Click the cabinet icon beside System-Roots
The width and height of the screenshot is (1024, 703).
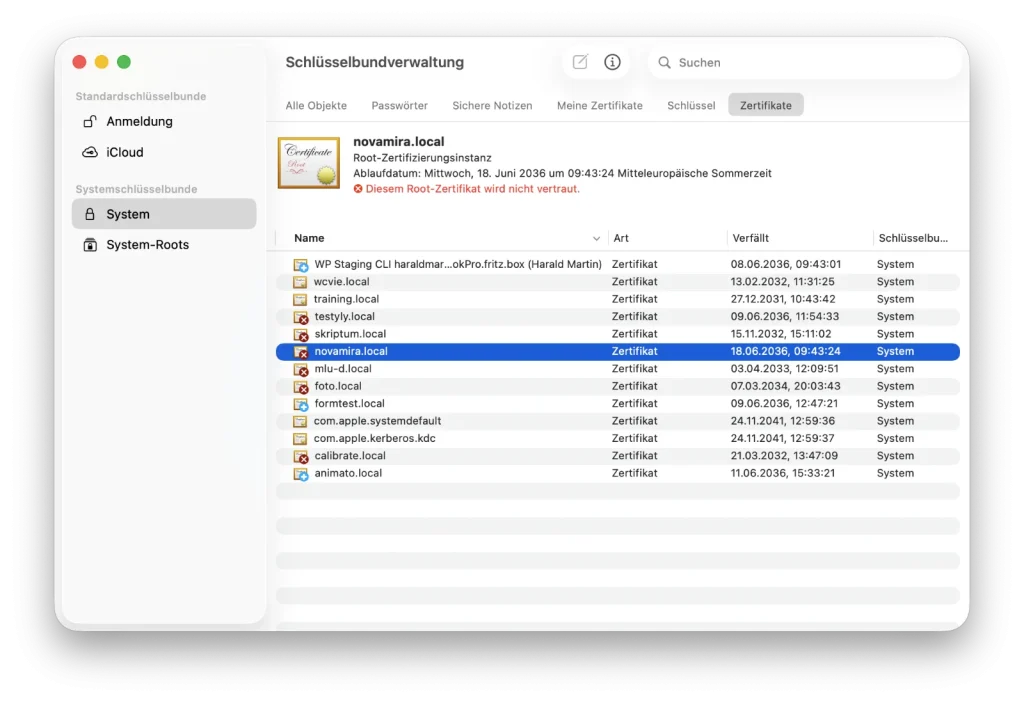click(x=90, y=245)
